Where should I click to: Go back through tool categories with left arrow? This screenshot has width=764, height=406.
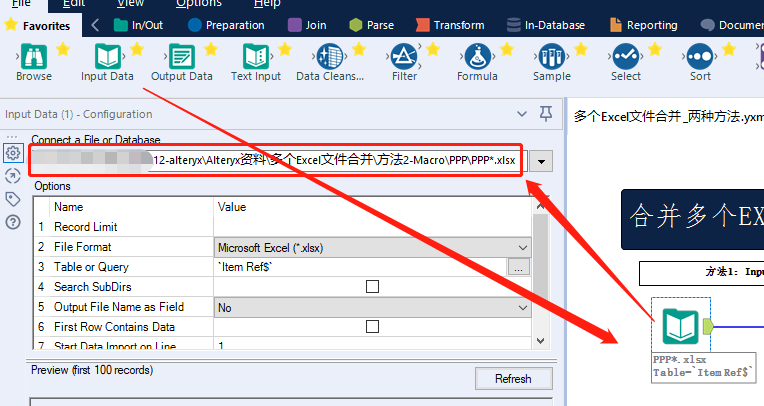(x=95, y=25)
